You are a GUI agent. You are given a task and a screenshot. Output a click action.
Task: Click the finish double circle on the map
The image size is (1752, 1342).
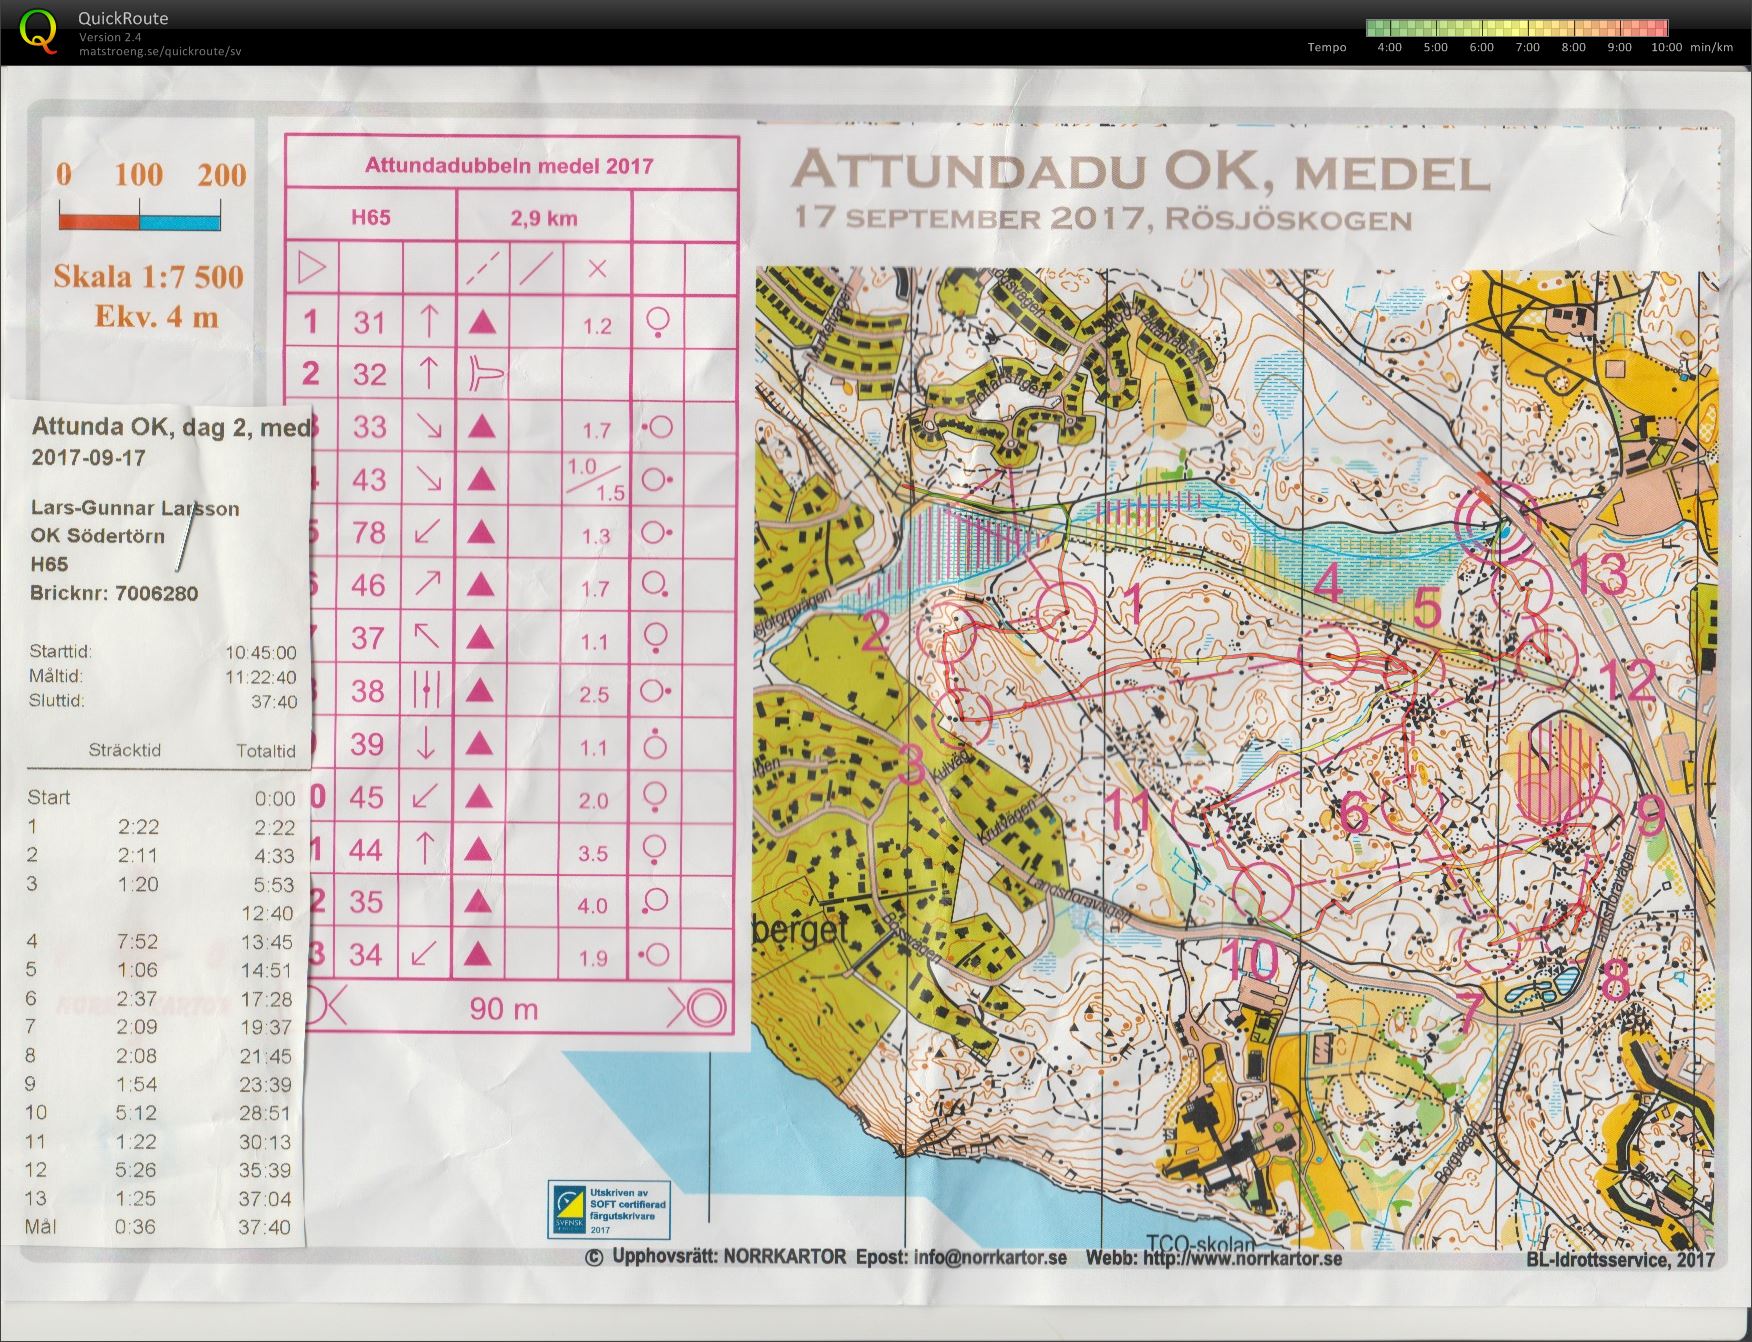point(1495,524)
